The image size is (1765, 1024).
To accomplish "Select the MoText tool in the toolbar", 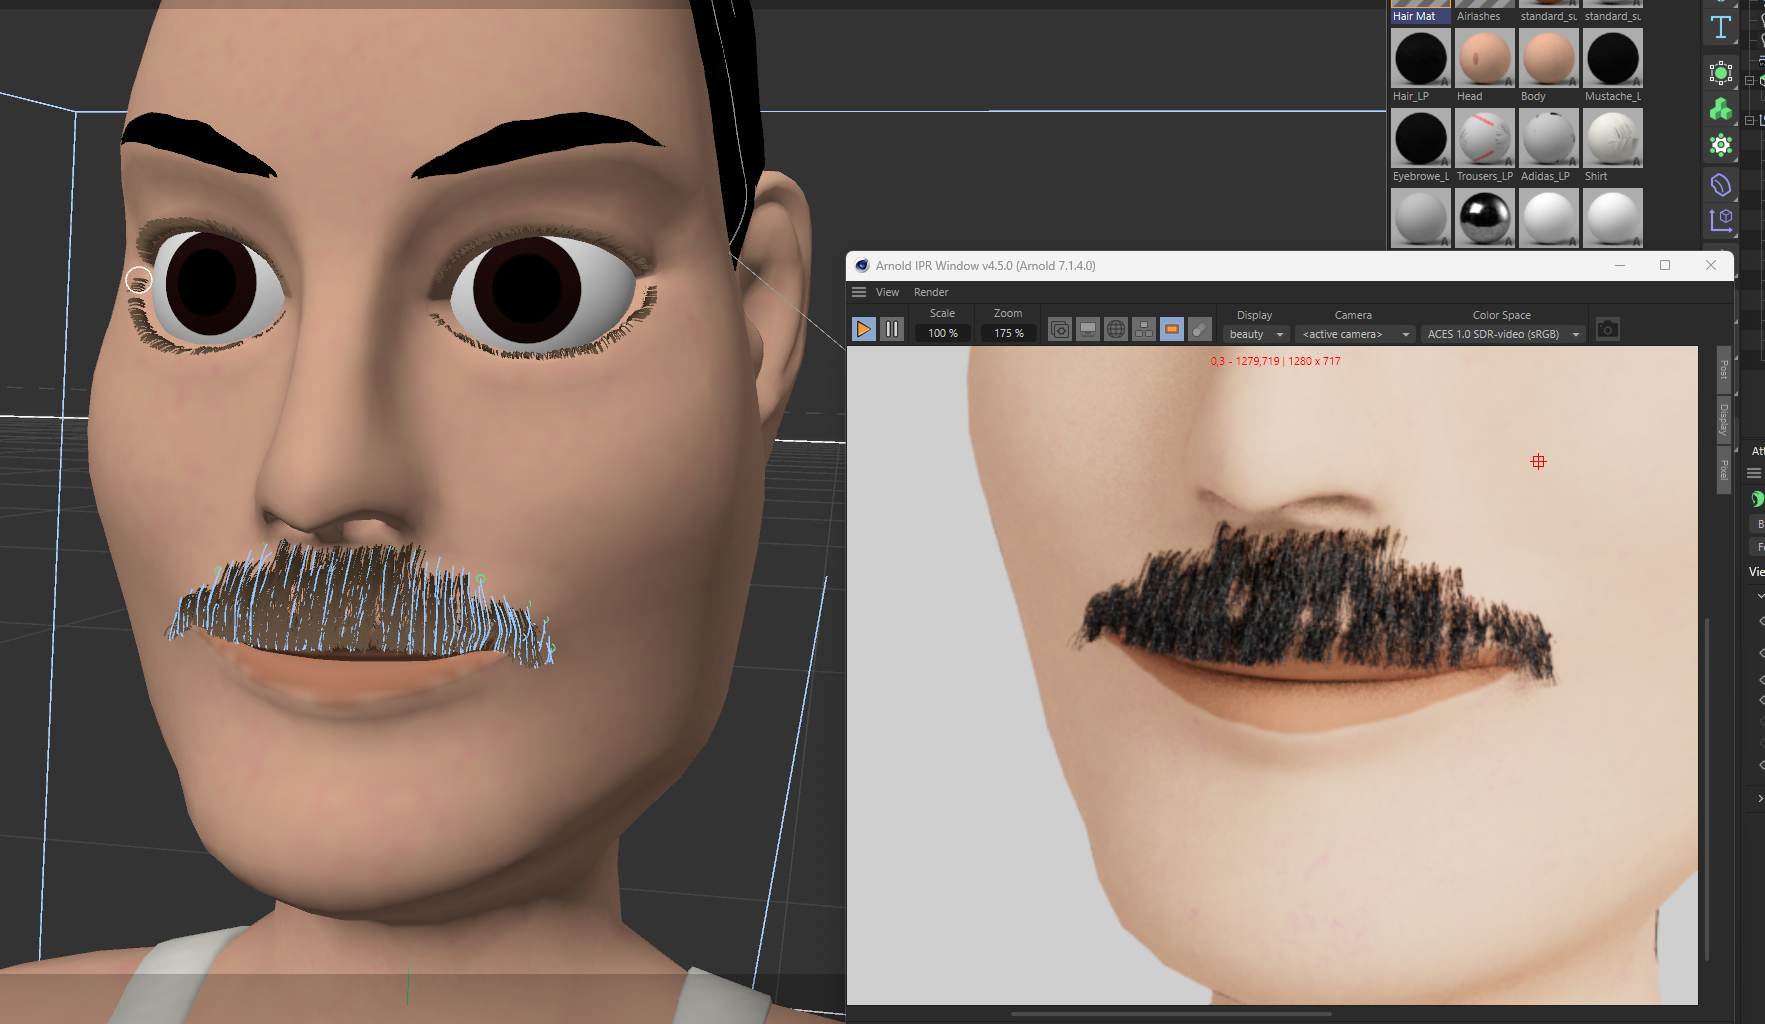I will 1721,27.
